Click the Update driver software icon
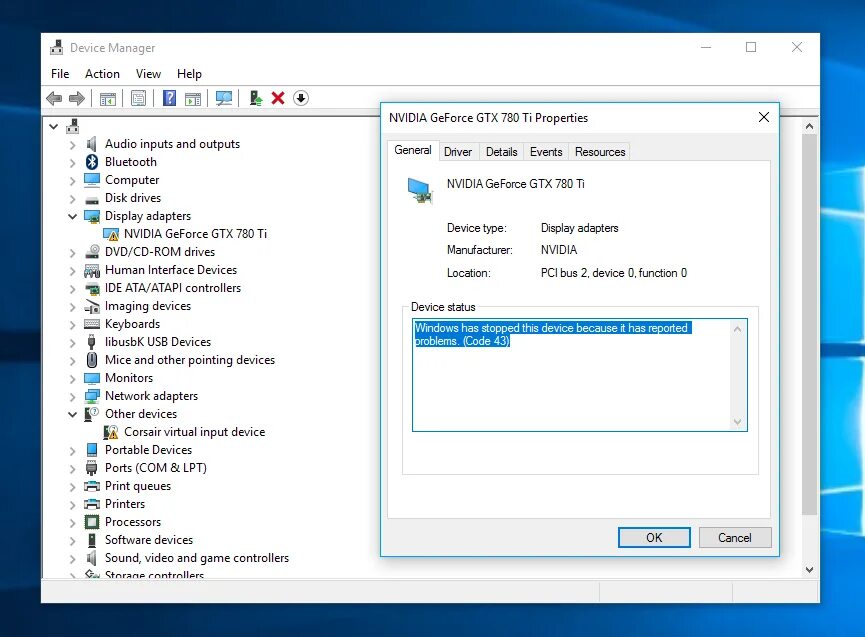 click(255, 98)
